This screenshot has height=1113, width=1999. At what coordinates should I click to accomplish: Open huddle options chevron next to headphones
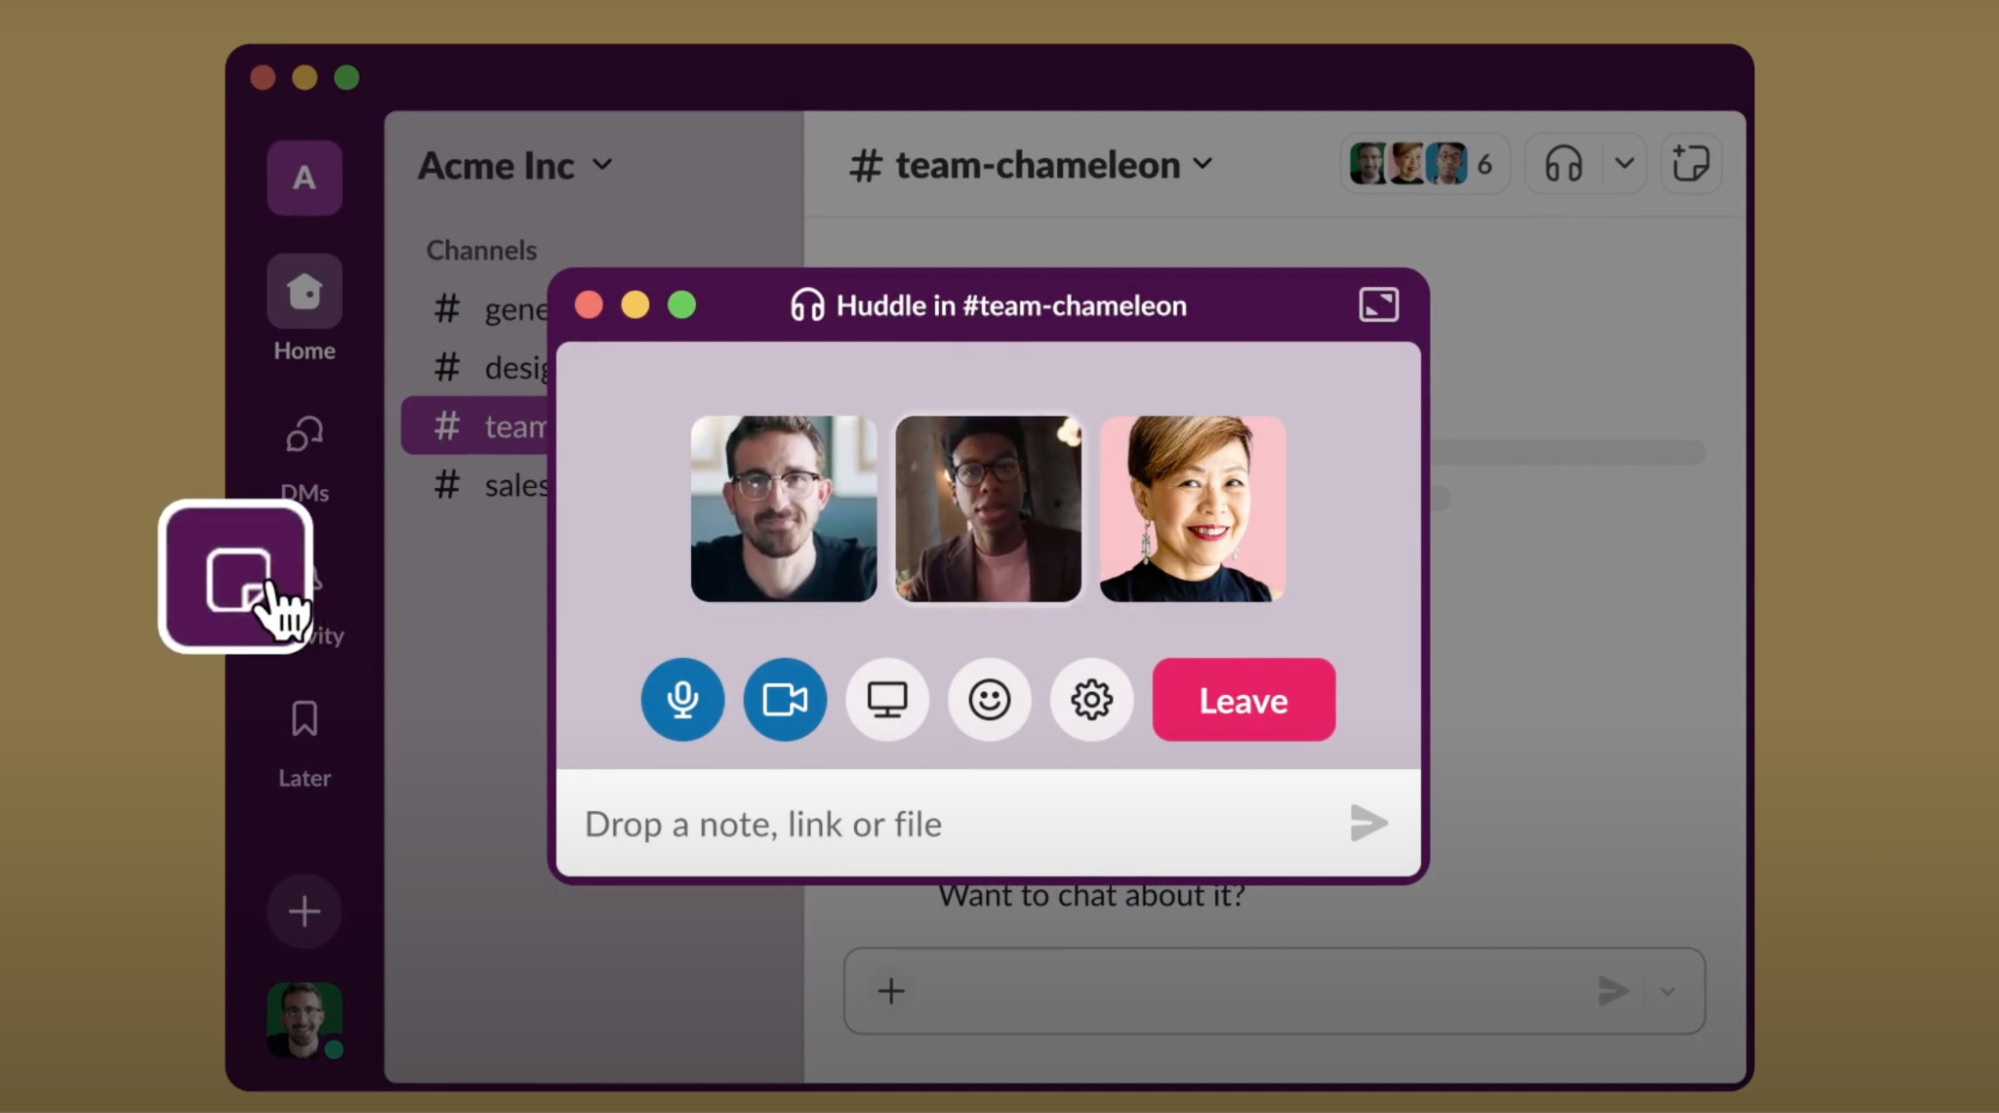tap(1624, 163)
